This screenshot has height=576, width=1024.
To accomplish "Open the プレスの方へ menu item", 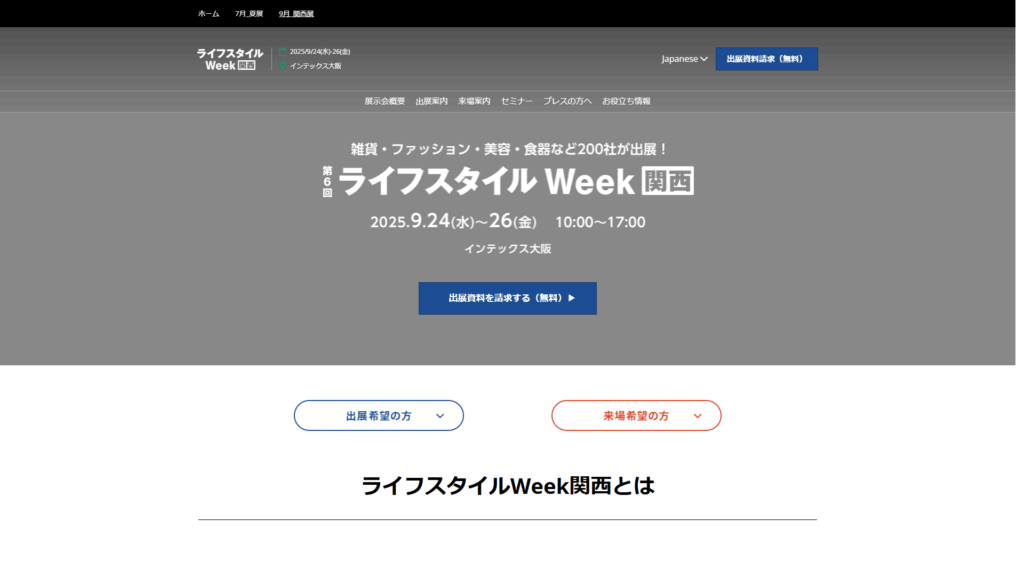I will (568, 101).
